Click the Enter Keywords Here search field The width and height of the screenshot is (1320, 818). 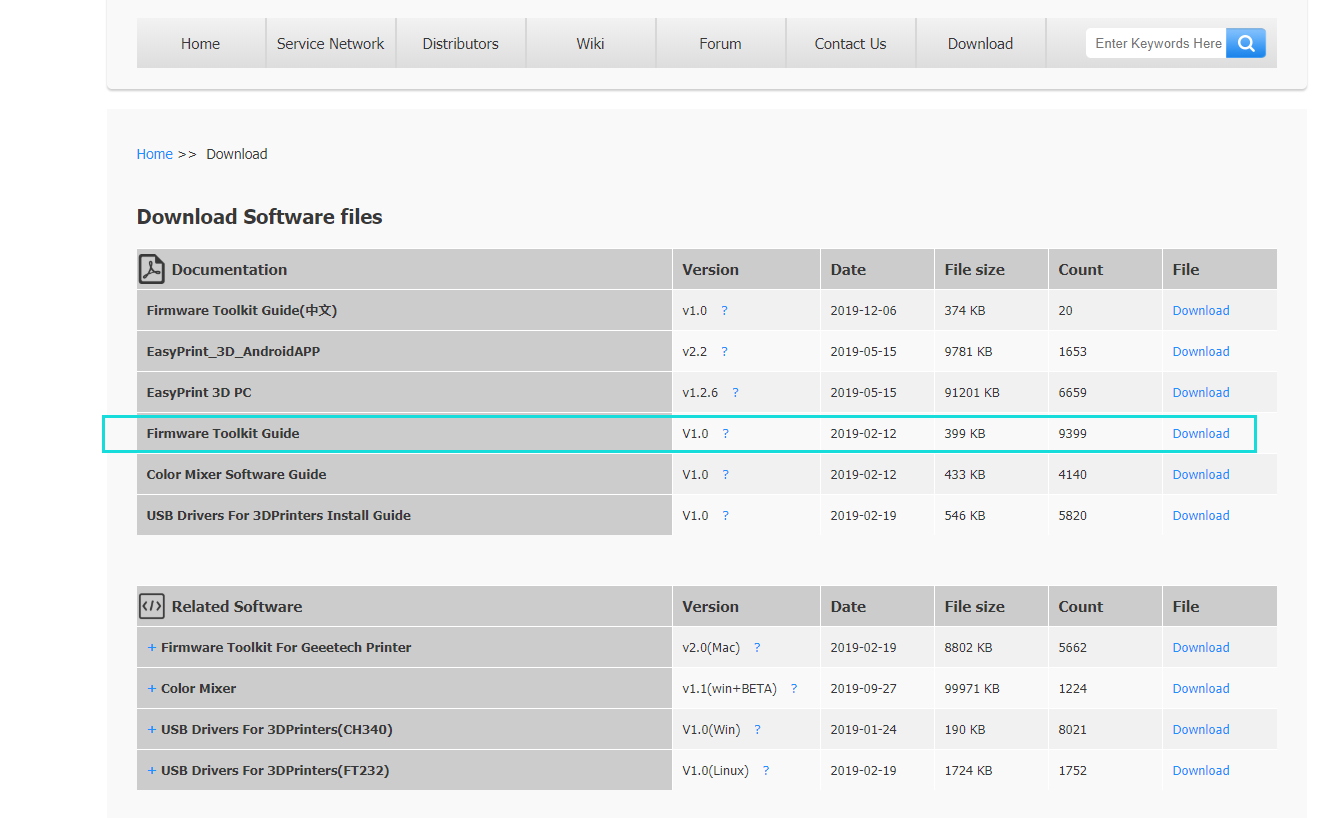tap(1156, 43)
